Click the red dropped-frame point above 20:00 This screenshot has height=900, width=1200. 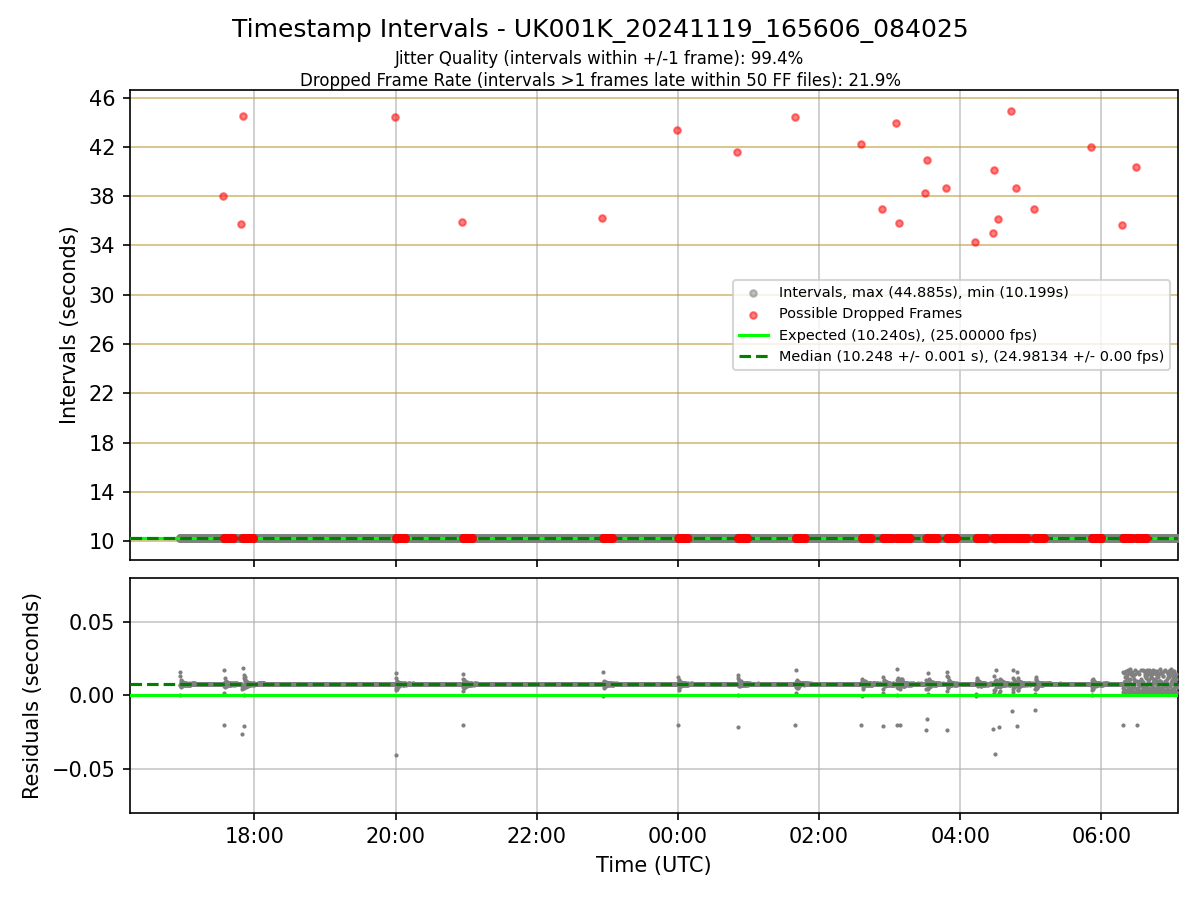point(395,117)
